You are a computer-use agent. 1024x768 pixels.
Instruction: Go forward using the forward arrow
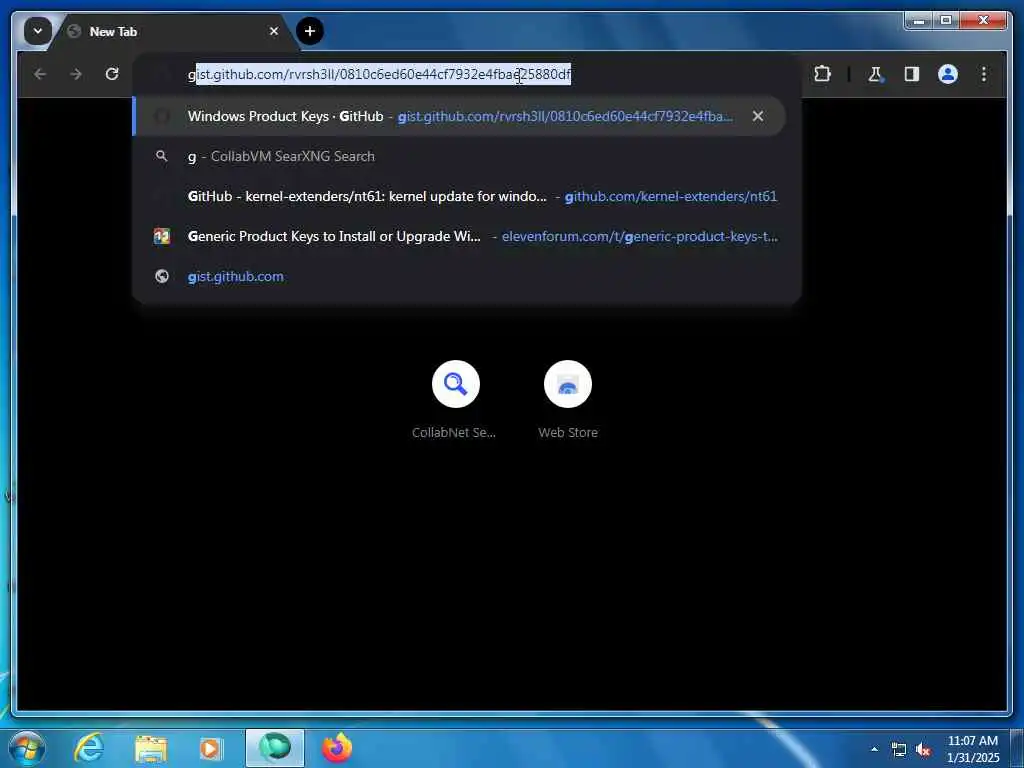click(76, 74)
